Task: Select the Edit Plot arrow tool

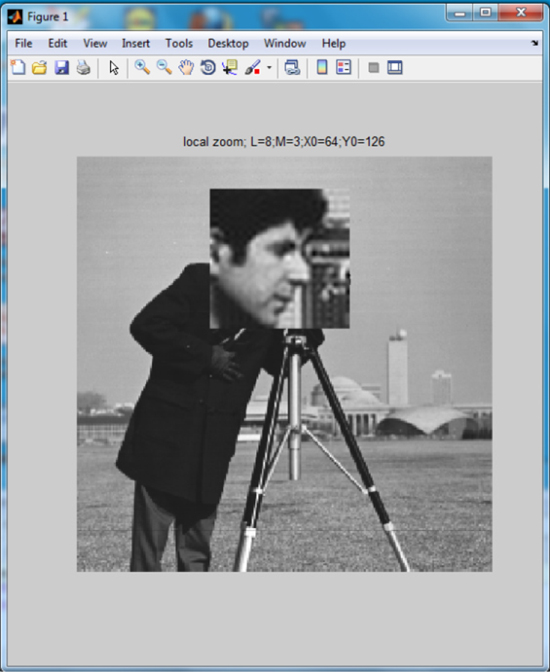Action: (114, 68)
